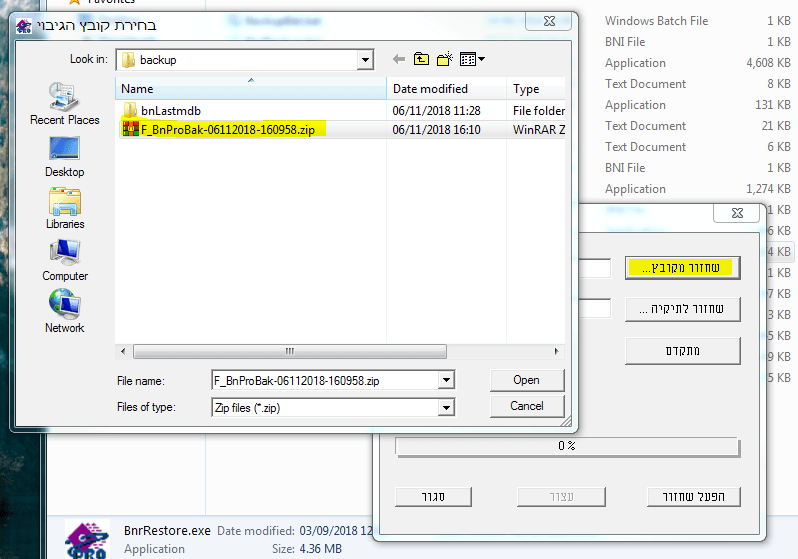This screenshot has height=559, width=798.
Task: Go up one folder level
Action: (421, 60)
